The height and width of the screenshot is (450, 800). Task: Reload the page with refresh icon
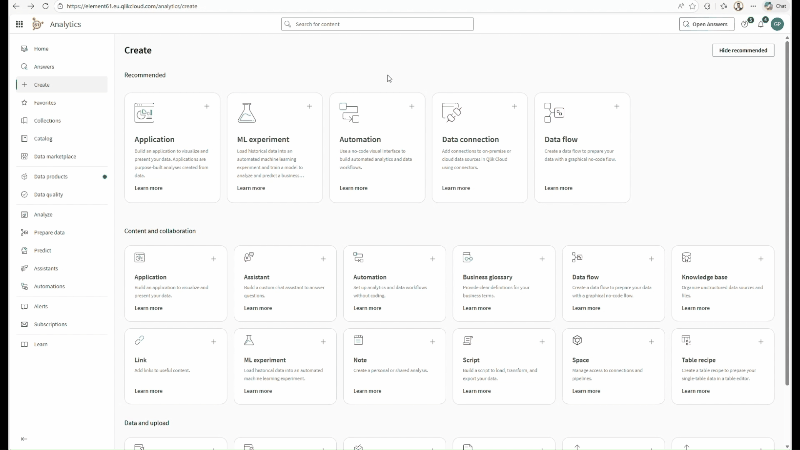tap(45, 6)
